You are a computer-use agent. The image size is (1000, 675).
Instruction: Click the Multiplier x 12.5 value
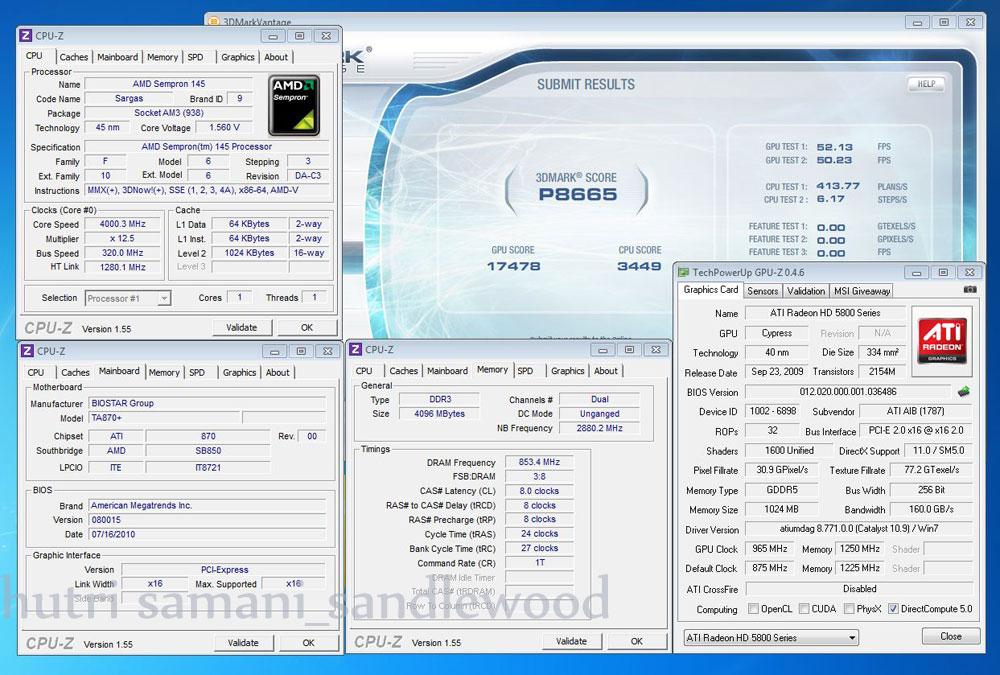pyautogui.click(x=122, y=238)
